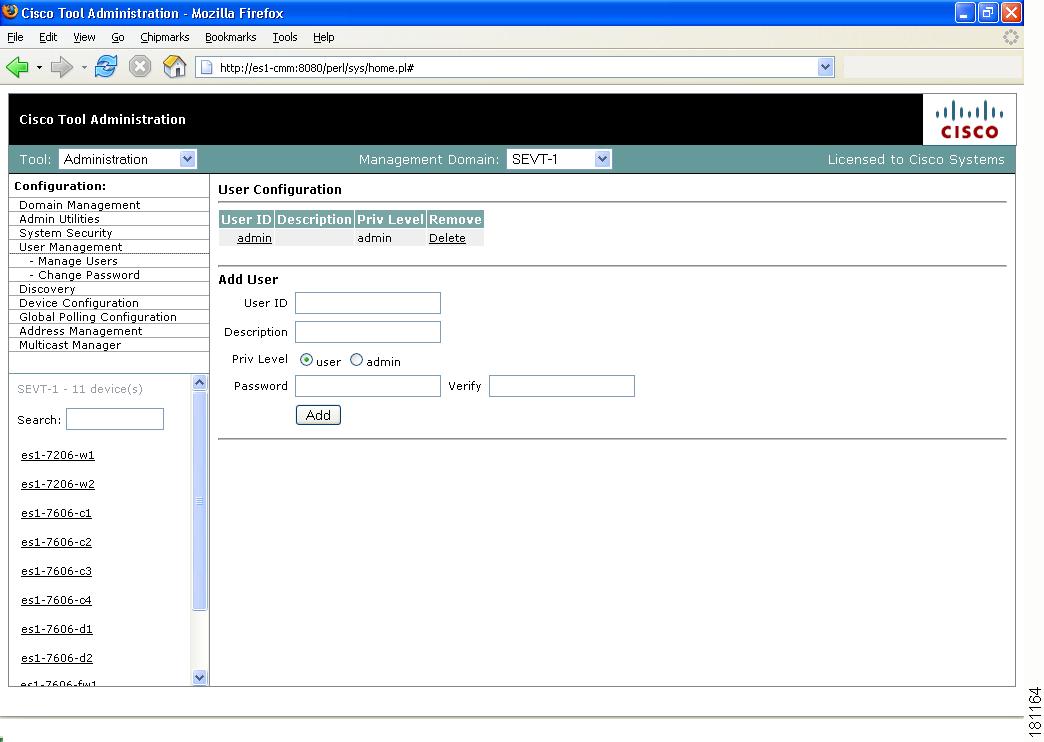The image size is (1044, 742).
Task: Open Discovery in Configuration list
Action: (47, 289)
